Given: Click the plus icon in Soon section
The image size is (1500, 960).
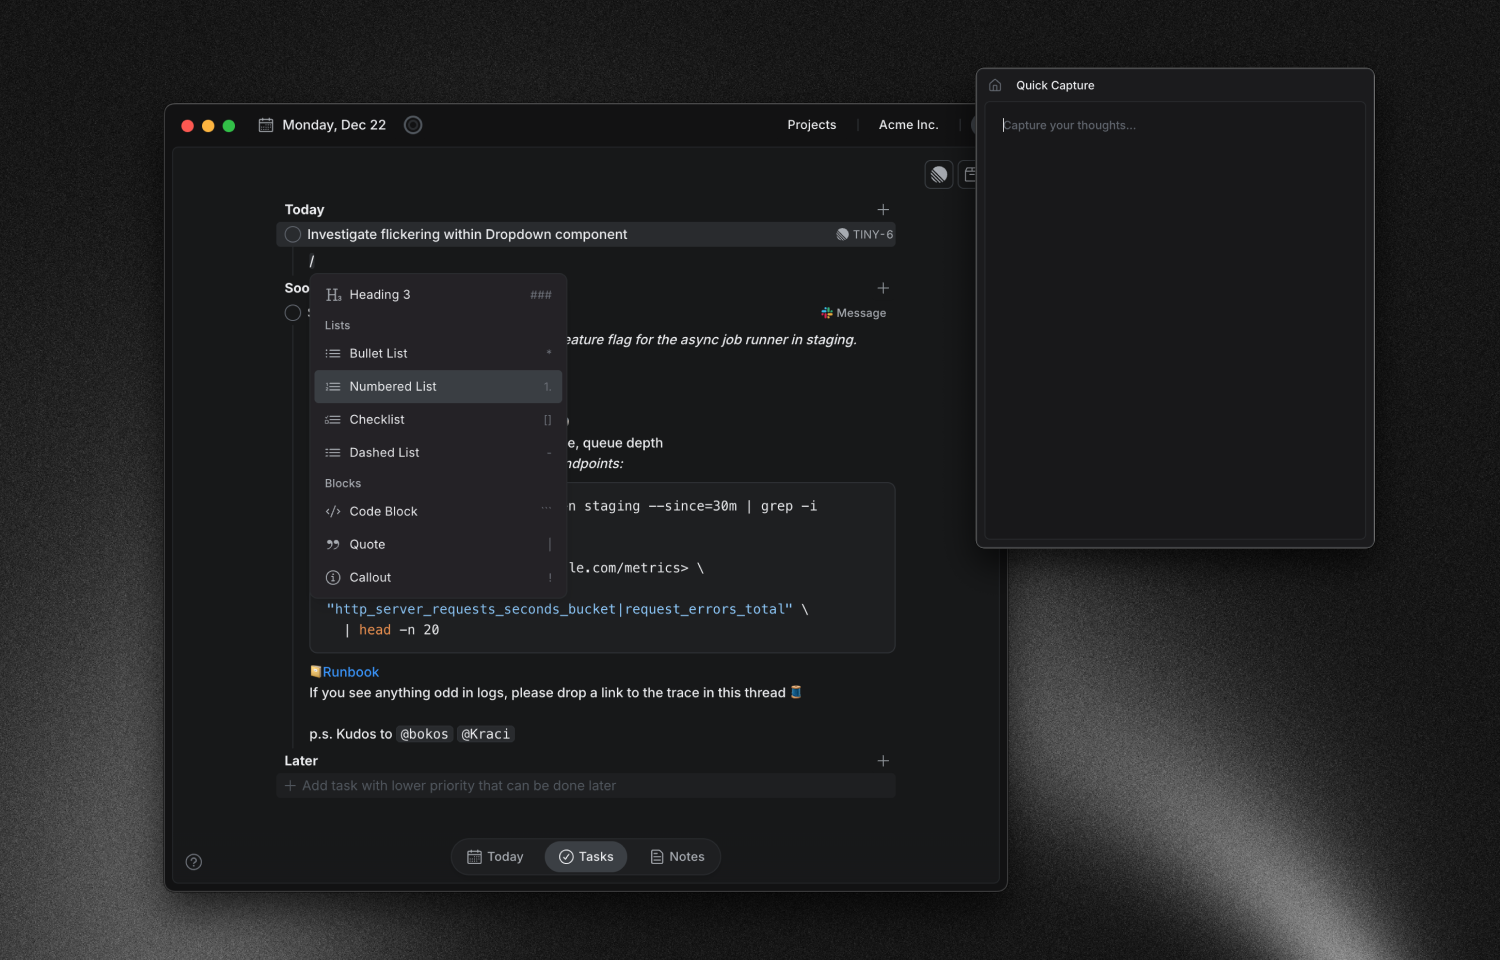Looking at the screenshot, I should 883,289.
